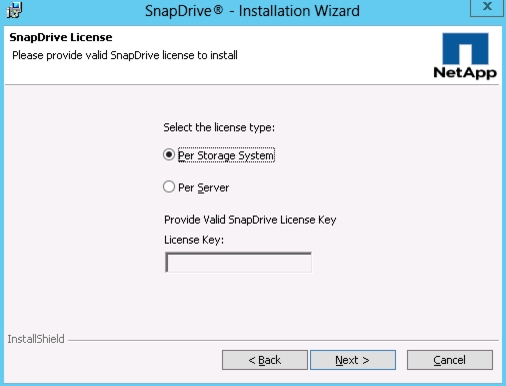Click into the License Key text box
Screen dimensions: 506x386
click(238, 263)
